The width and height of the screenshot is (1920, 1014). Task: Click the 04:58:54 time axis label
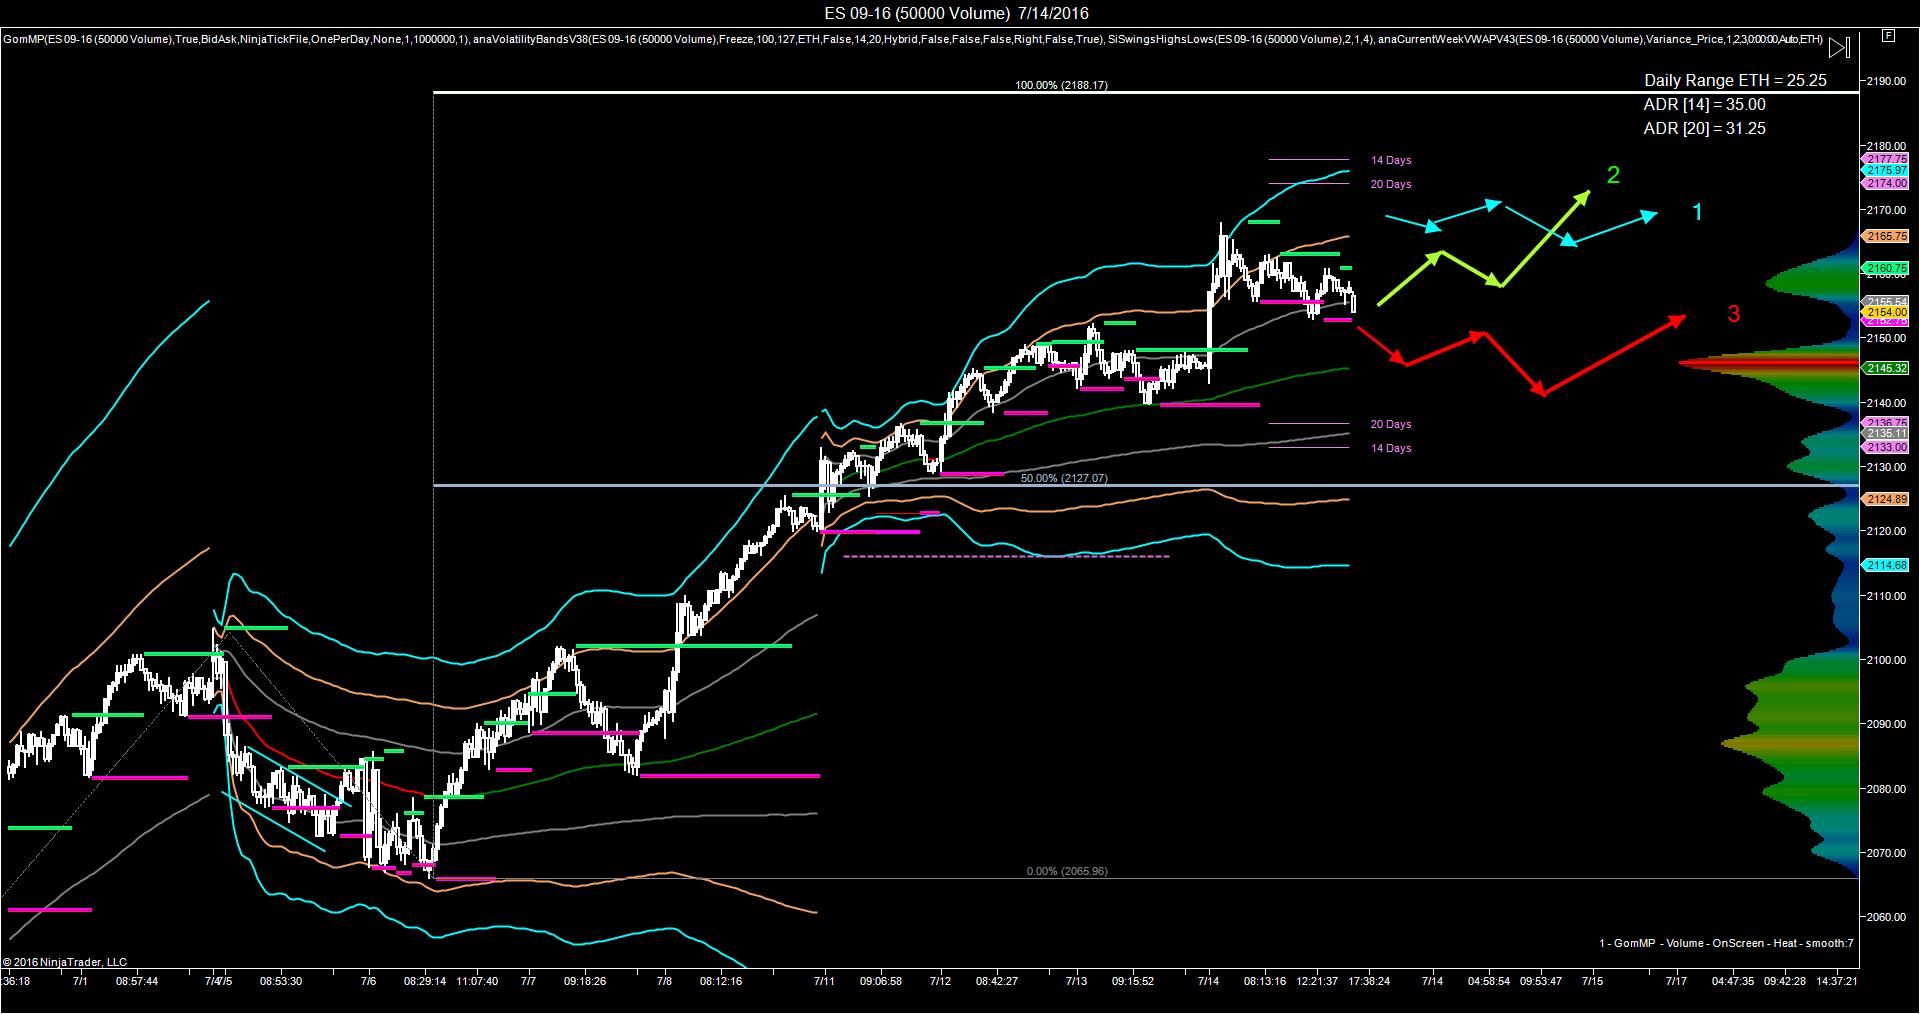[x=1489, y=981]
